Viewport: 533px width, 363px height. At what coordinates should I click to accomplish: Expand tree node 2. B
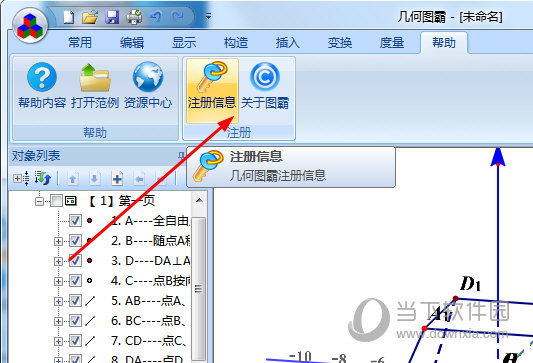(58, 241)
